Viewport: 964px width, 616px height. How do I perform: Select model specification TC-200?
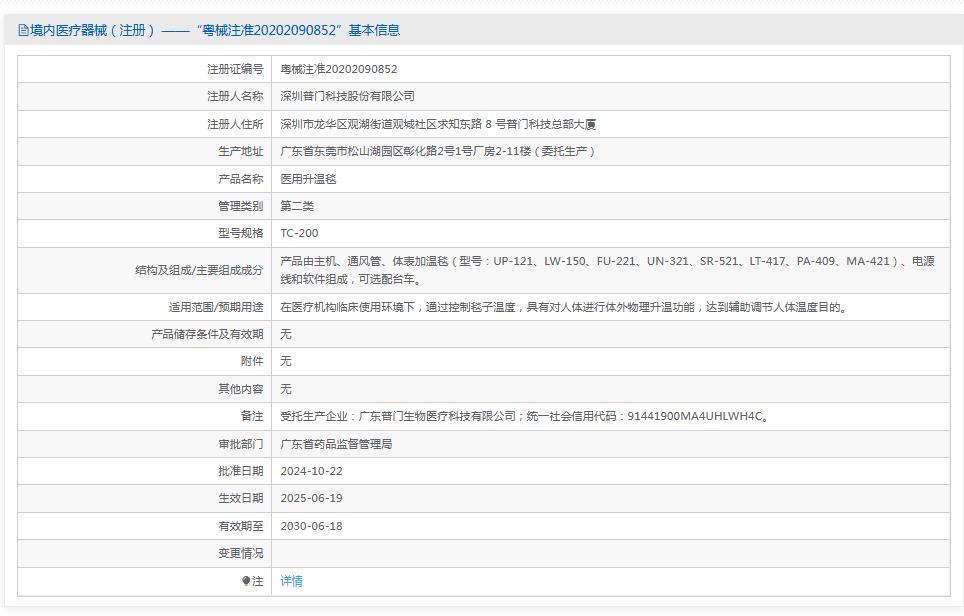coord(299,233)
